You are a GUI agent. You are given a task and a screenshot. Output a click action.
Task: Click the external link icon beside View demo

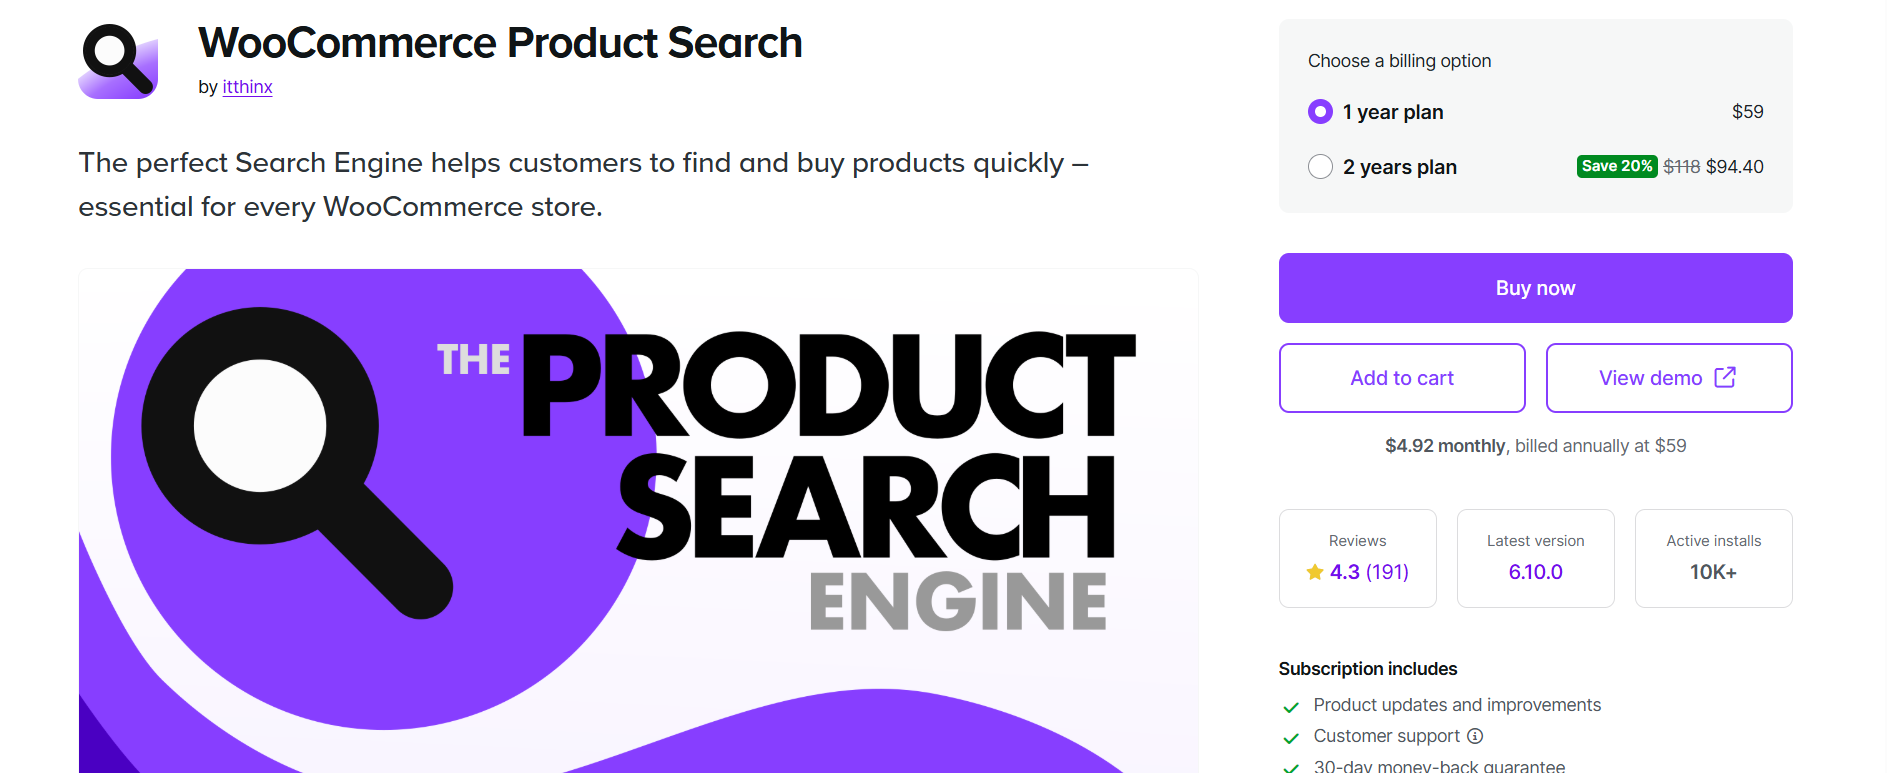pos(1725,377)
